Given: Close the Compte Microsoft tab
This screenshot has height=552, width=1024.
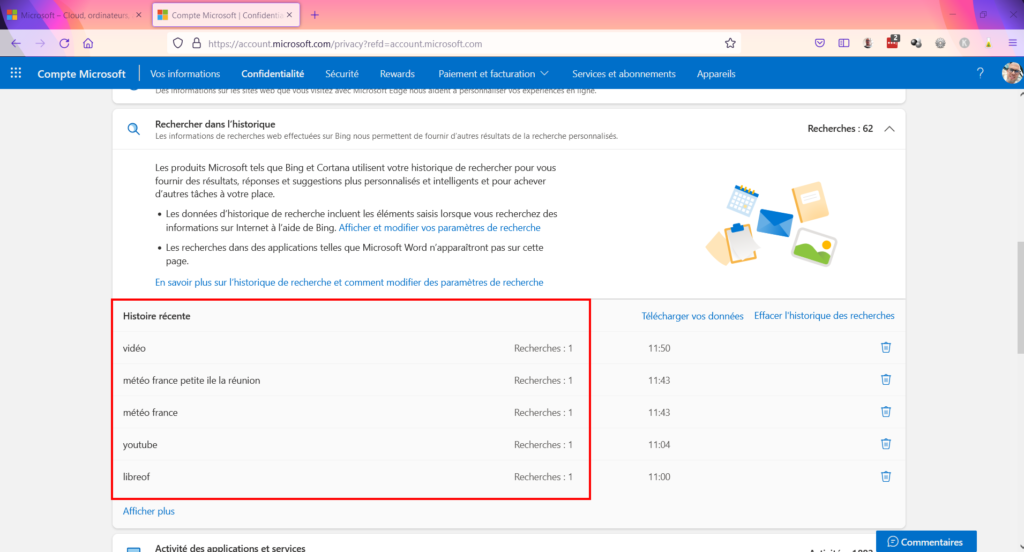Looking at the screenshot, I should click(289, 14).
